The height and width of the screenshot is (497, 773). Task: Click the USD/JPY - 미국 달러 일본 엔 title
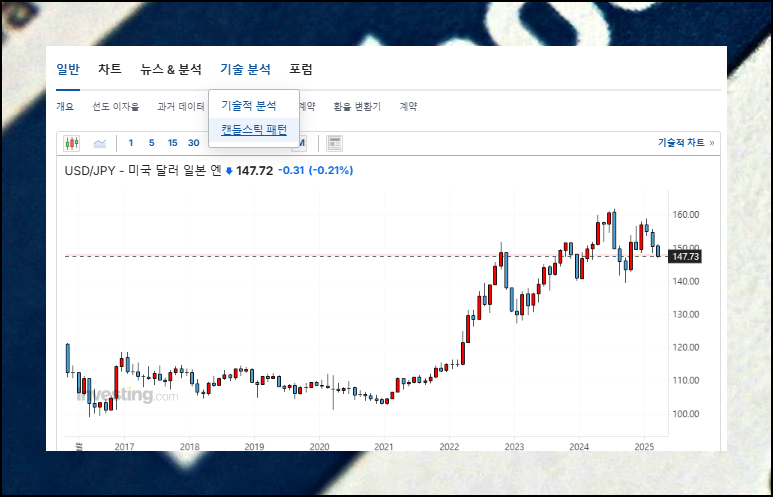[x=143, y=171]
